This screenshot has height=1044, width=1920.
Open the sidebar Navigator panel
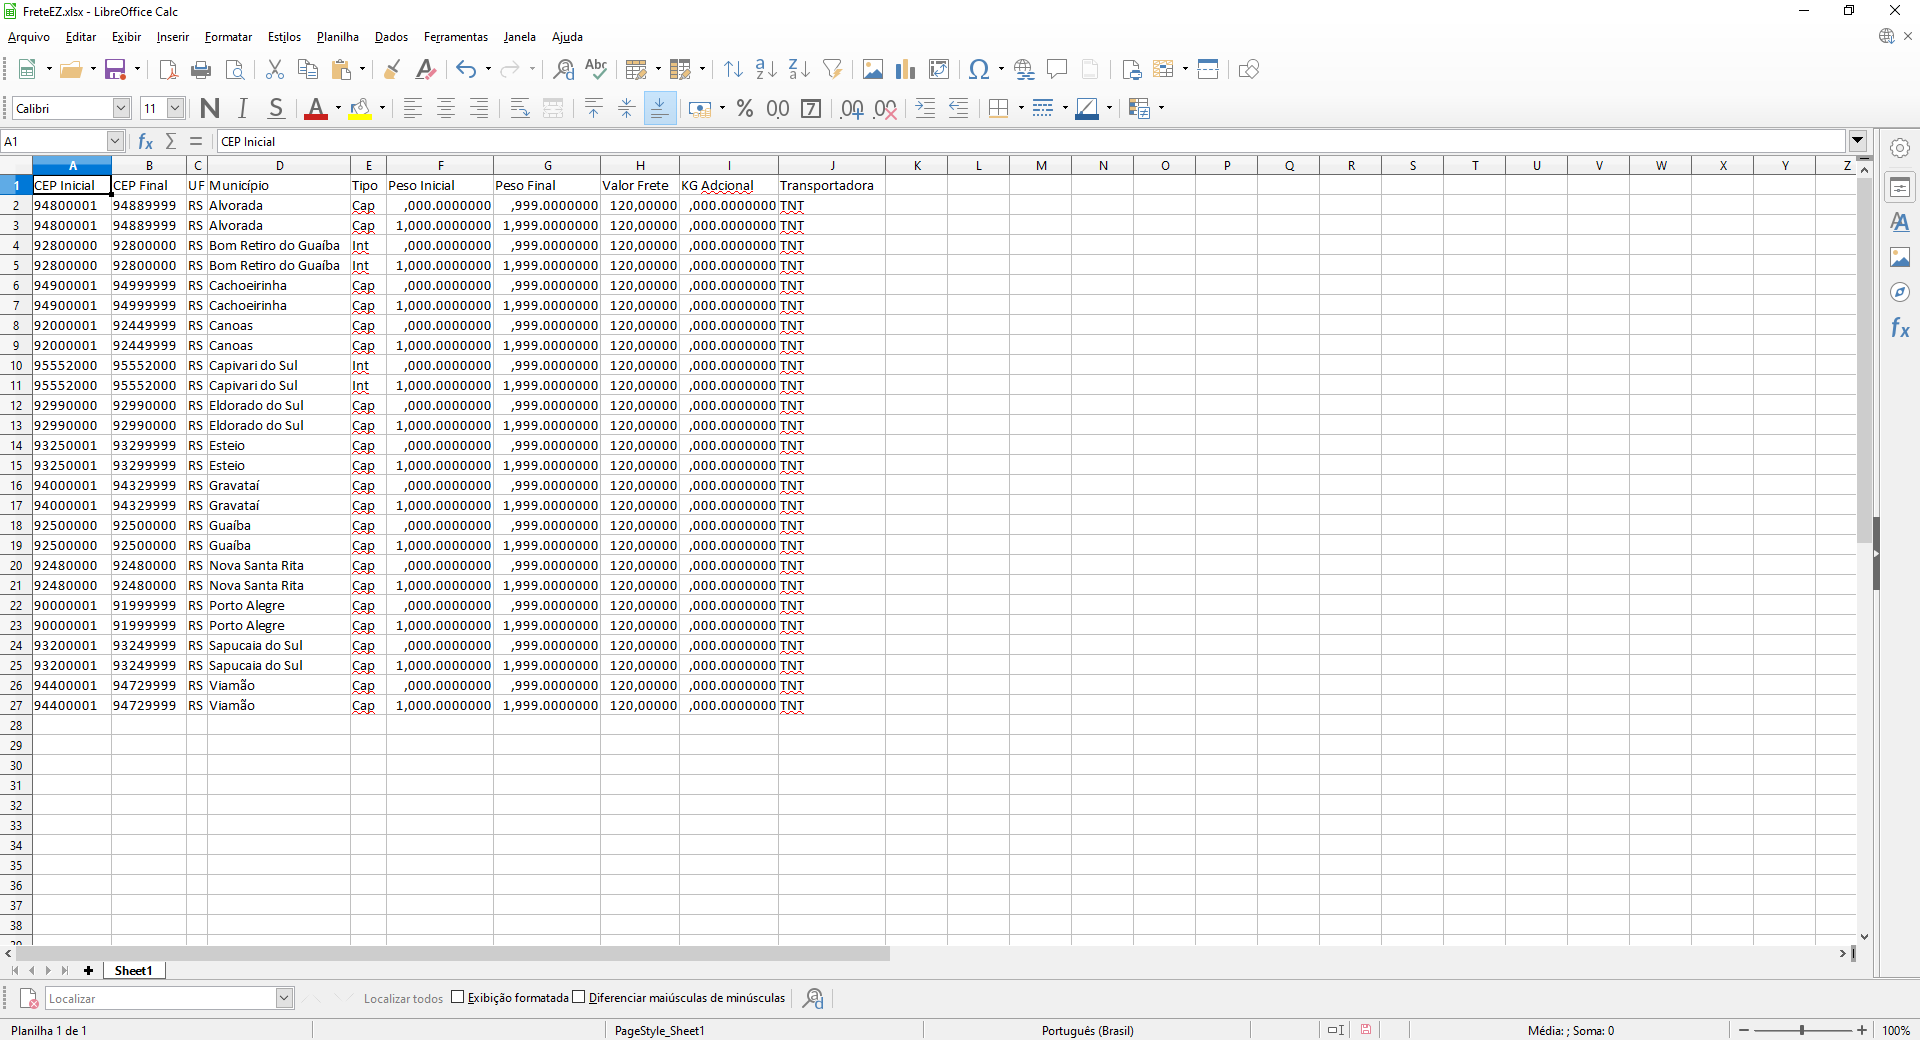tap(1900, 292)
